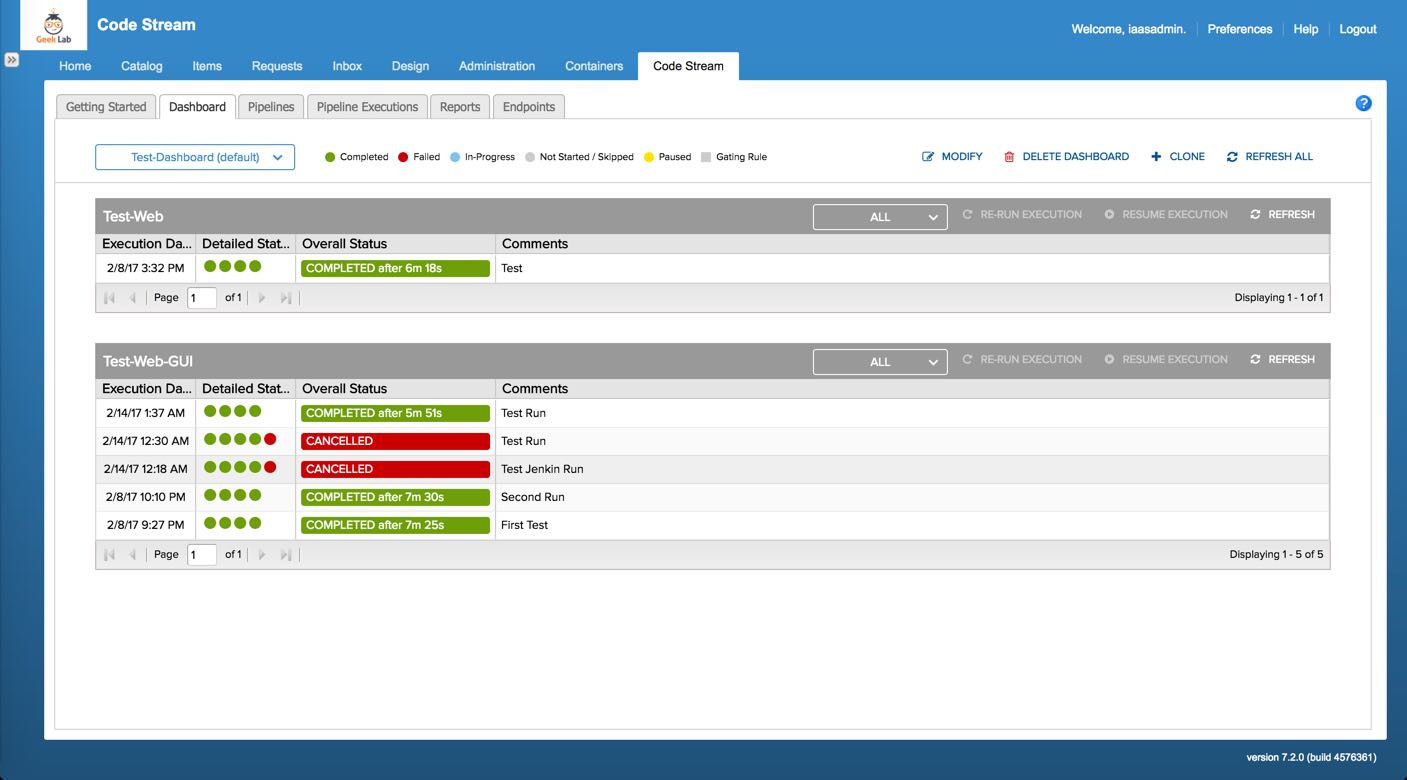This screenshot has height=780, width=1407.
Task: Expand the left sidebar with double-arrow icon
Action: click(x=12, y=60)
